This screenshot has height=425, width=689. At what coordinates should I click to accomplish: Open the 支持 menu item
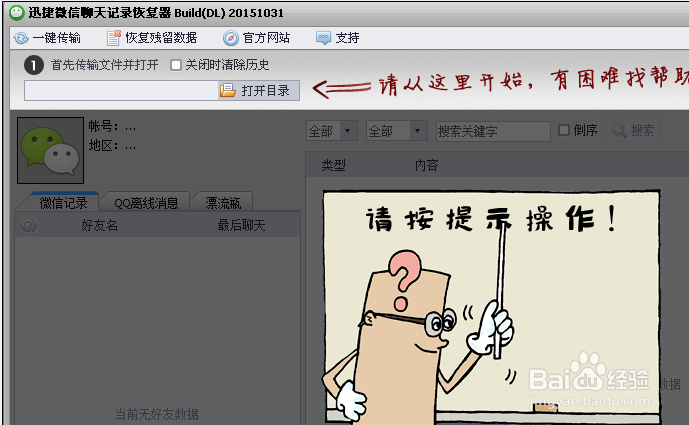click(x=338, y=38)
